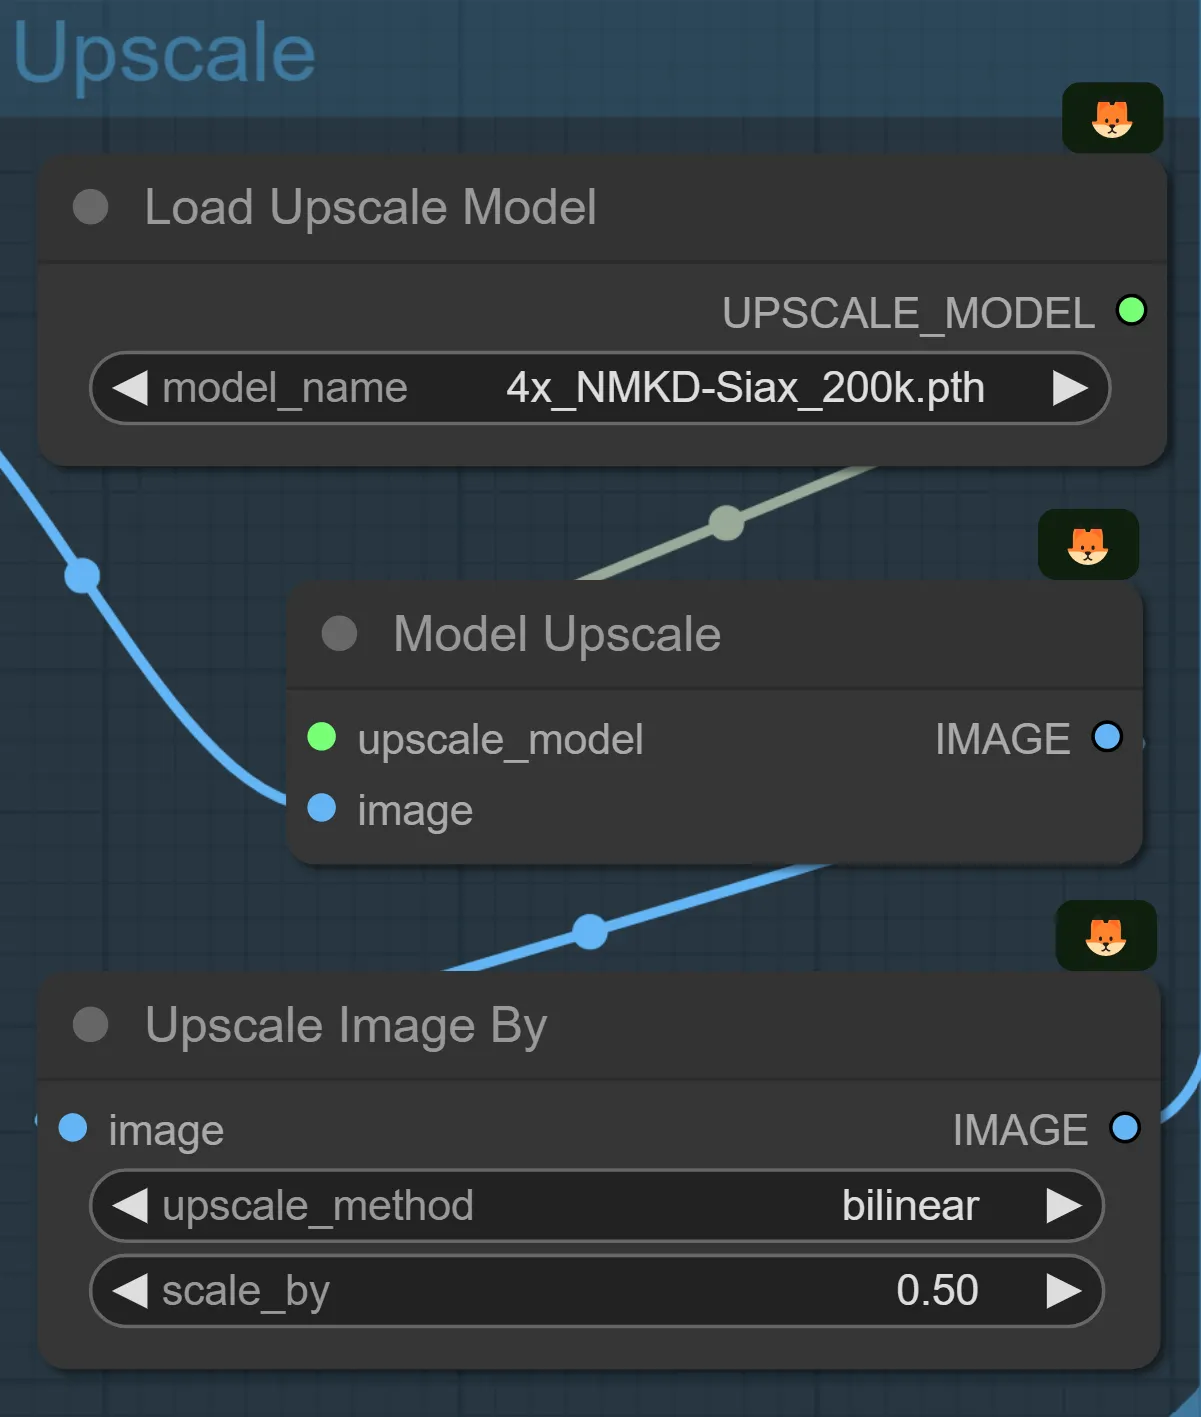
Task: Click fox badge above Model Upscale node
Action: coord(1087,546)
